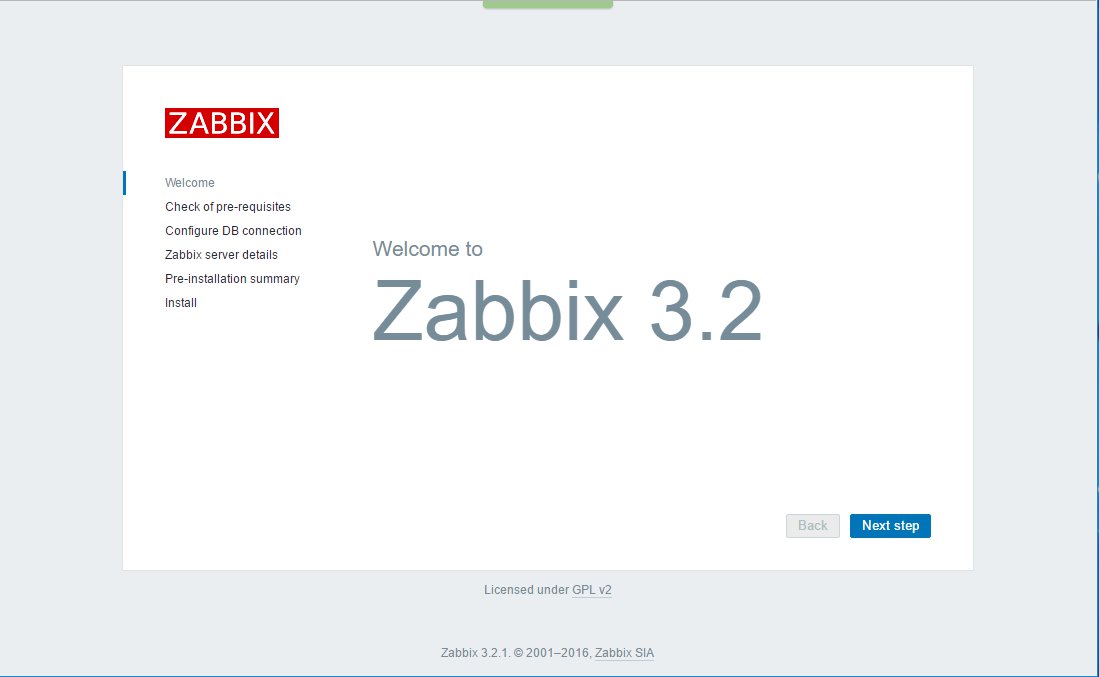Image resolution: width=1099 pixels, height=677 pixels.
Task: Open Pre-installation summary step
Action: 232,278
